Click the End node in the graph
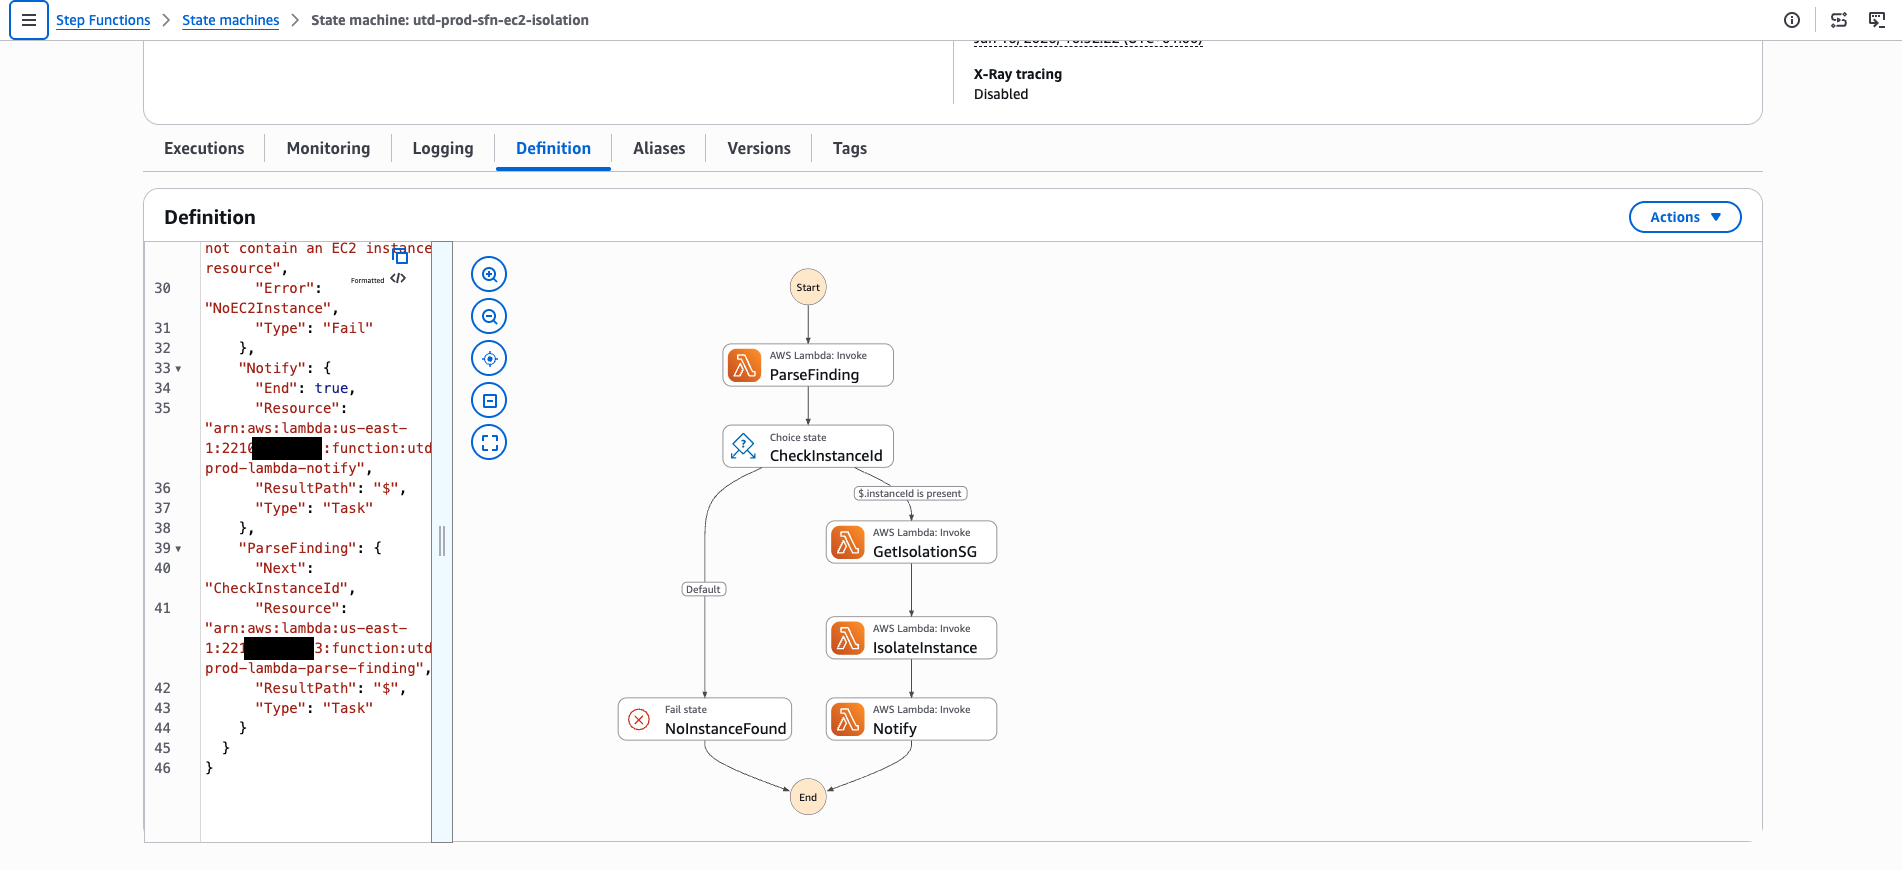The width and height of the screenshot is (1902, 870). pyautogui.click(x=808, y=797)
